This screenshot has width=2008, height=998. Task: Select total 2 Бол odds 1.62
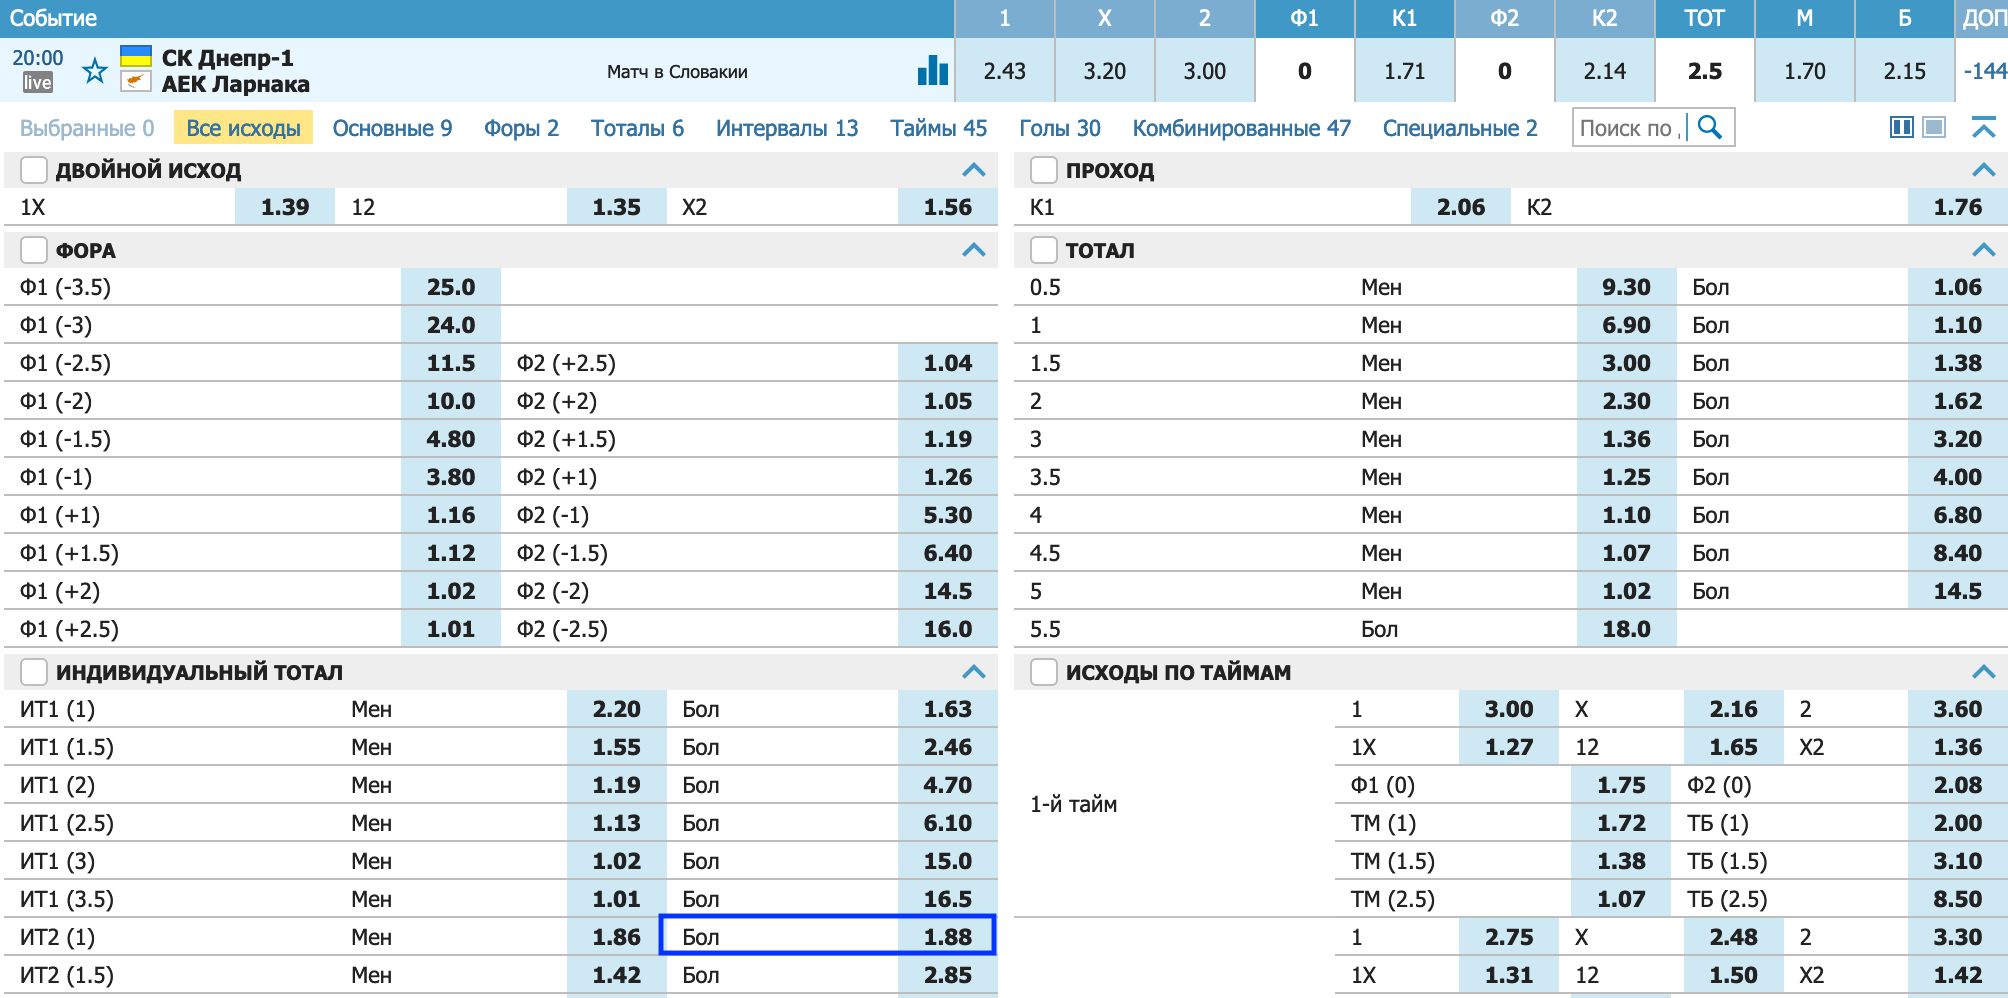(x=1958, y=401)
